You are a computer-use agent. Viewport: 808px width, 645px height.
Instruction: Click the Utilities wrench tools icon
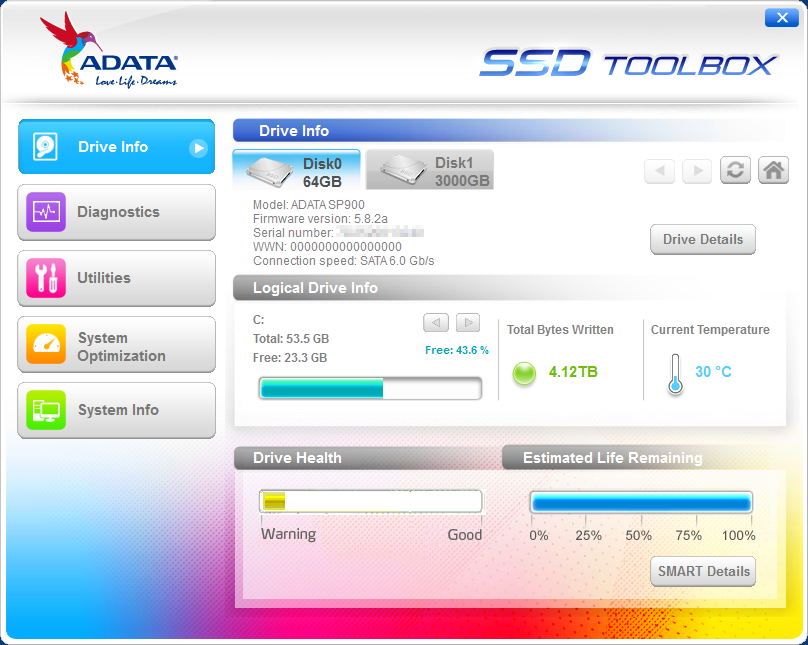pyautogui.click(x=46, y=278)
